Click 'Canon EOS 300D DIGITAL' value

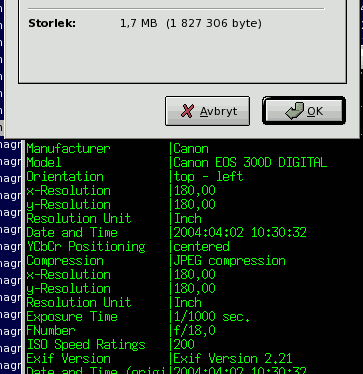coord(250,163)
